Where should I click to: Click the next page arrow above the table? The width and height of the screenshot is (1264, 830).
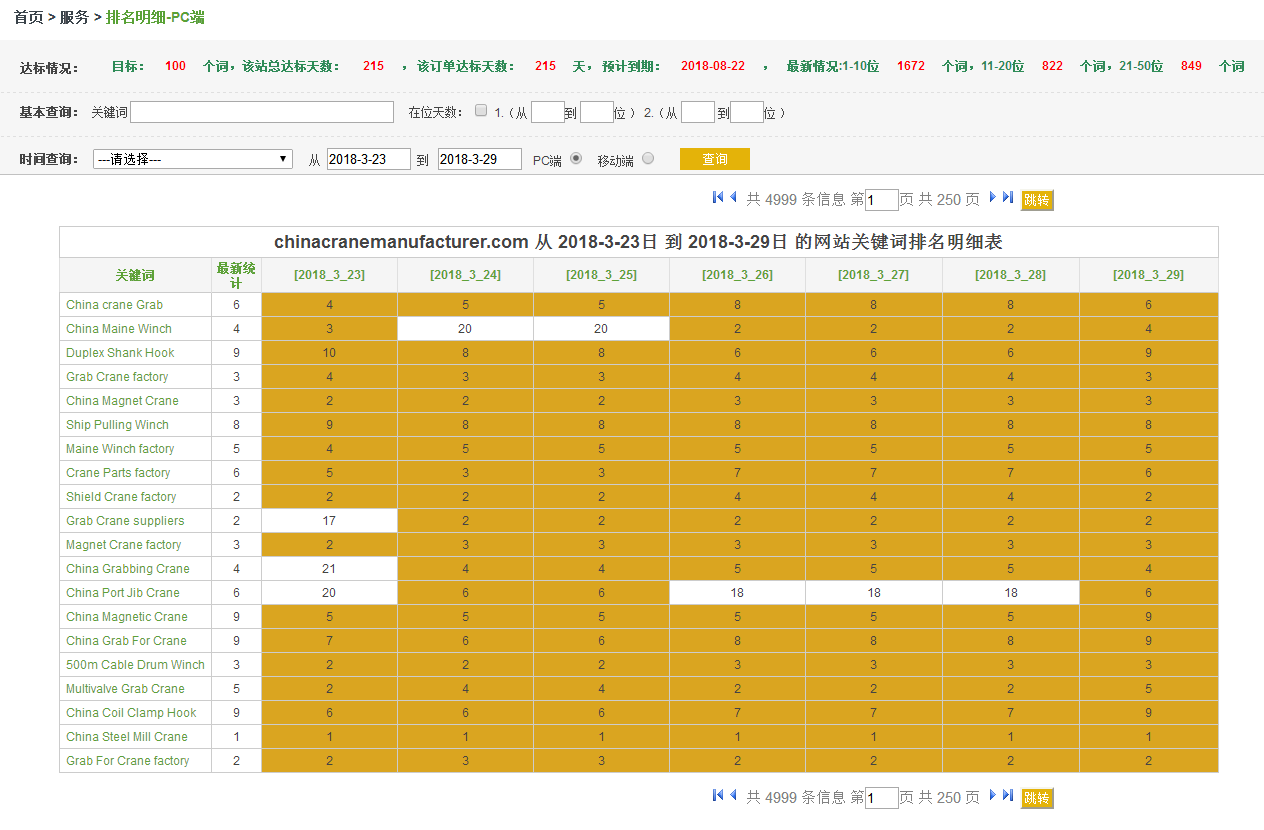point(993,198)
